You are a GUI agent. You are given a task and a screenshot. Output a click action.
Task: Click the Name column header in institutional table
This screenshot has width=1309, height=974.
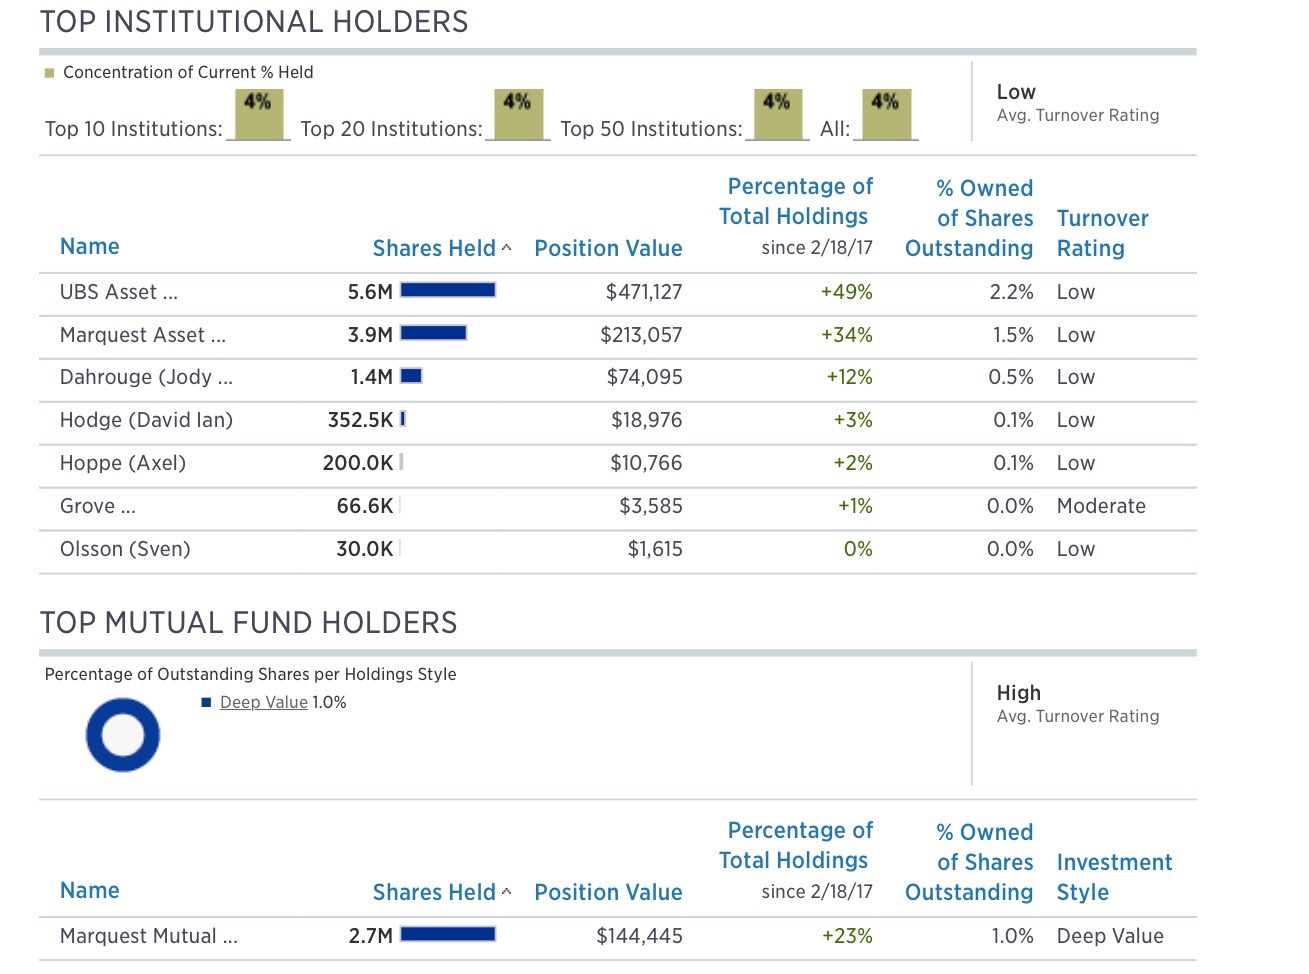pyautogui.click(x=89, y=246)
